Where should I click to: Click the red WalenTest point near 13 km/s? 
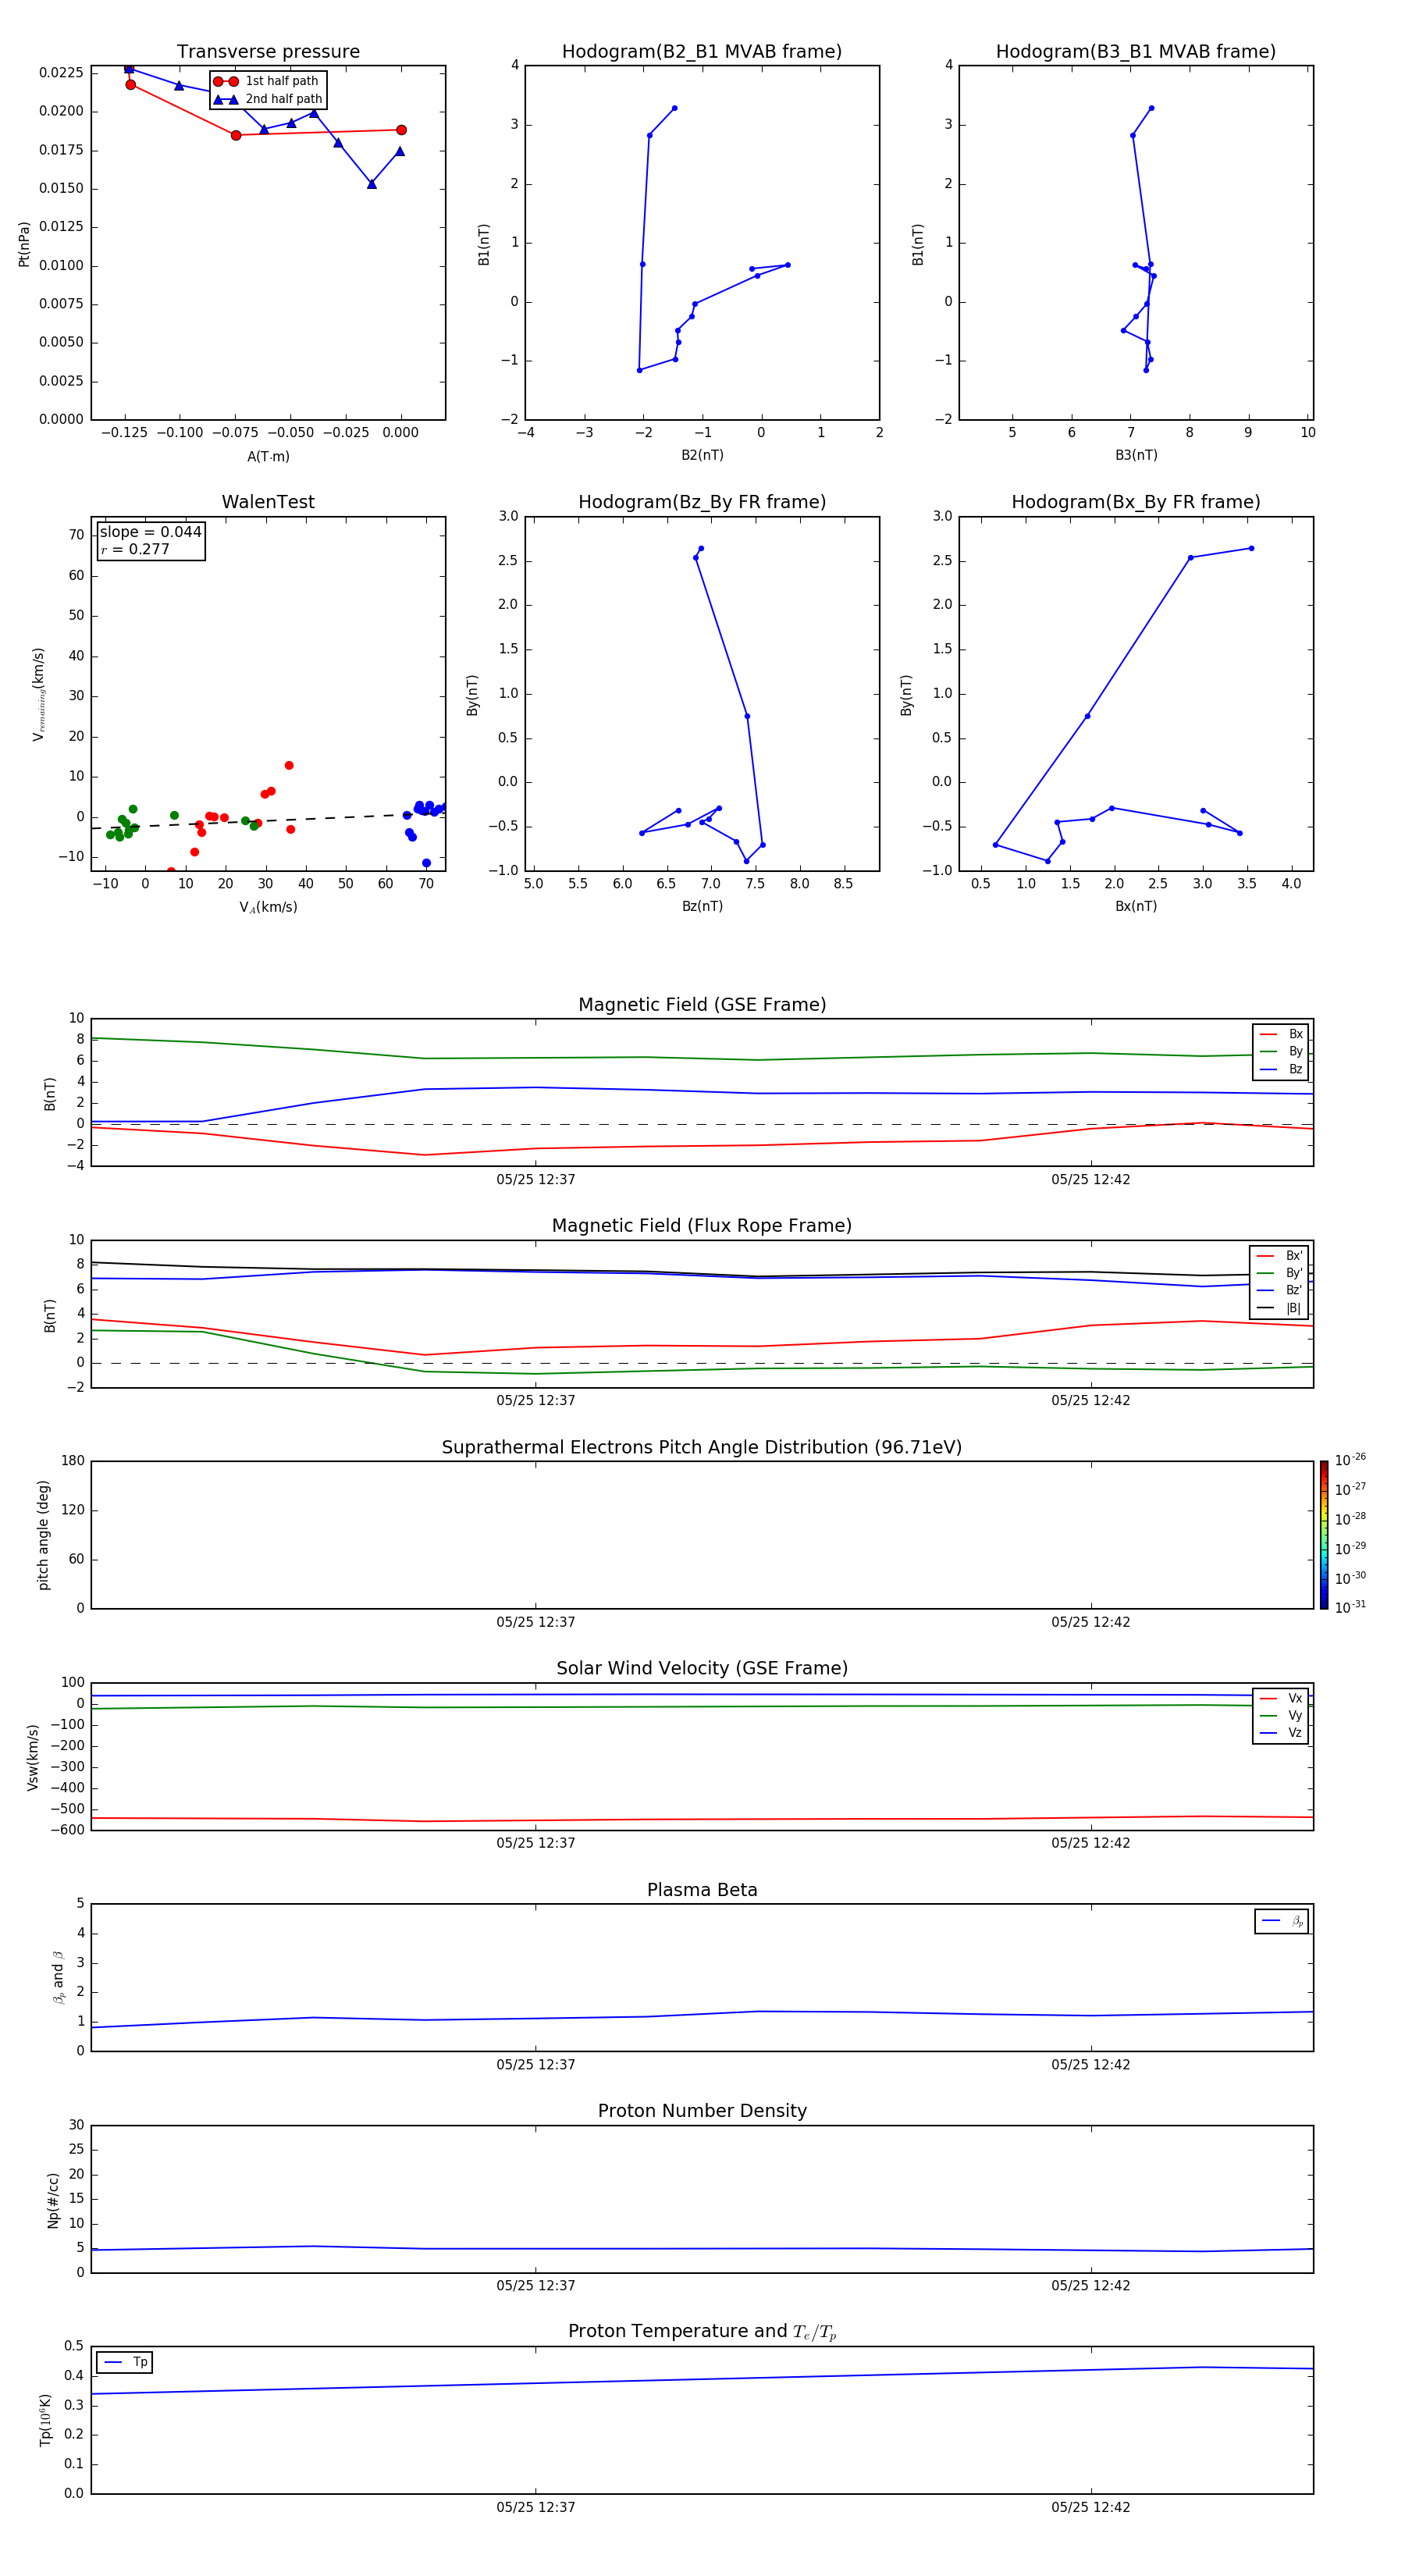[x=199, y=824]
